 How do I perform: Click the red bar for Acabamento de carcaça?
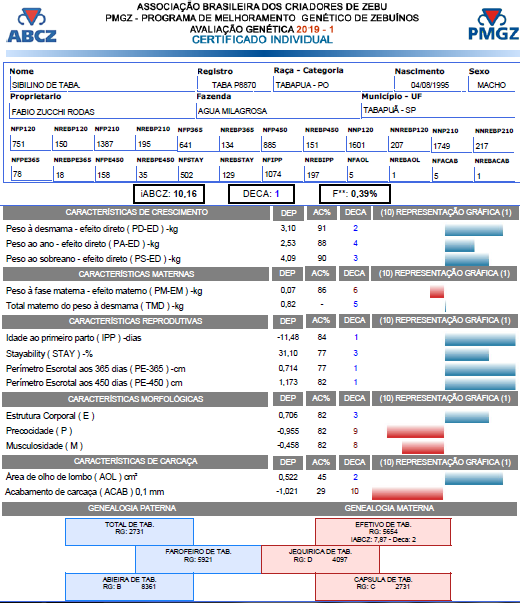pyautogui.click(x=407, y=494)
